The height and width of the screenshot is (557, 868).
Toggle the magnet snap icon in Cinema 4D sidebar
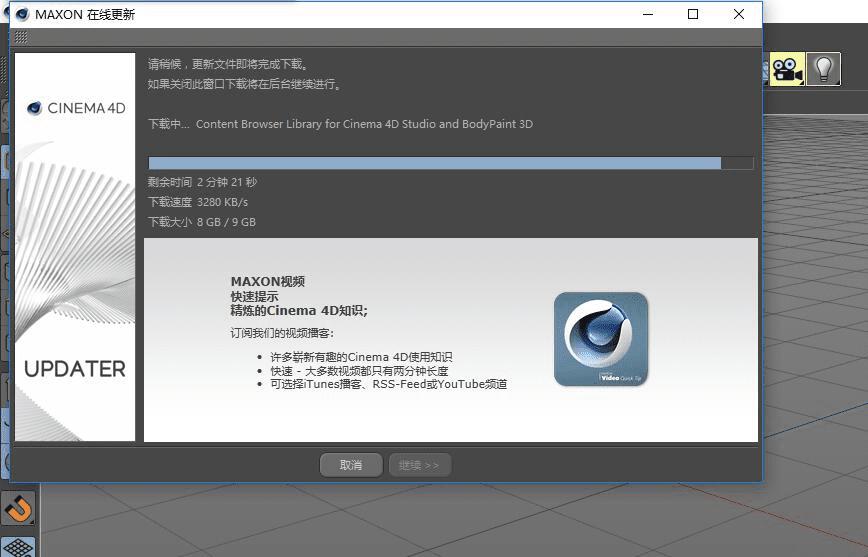pos(19,509)
